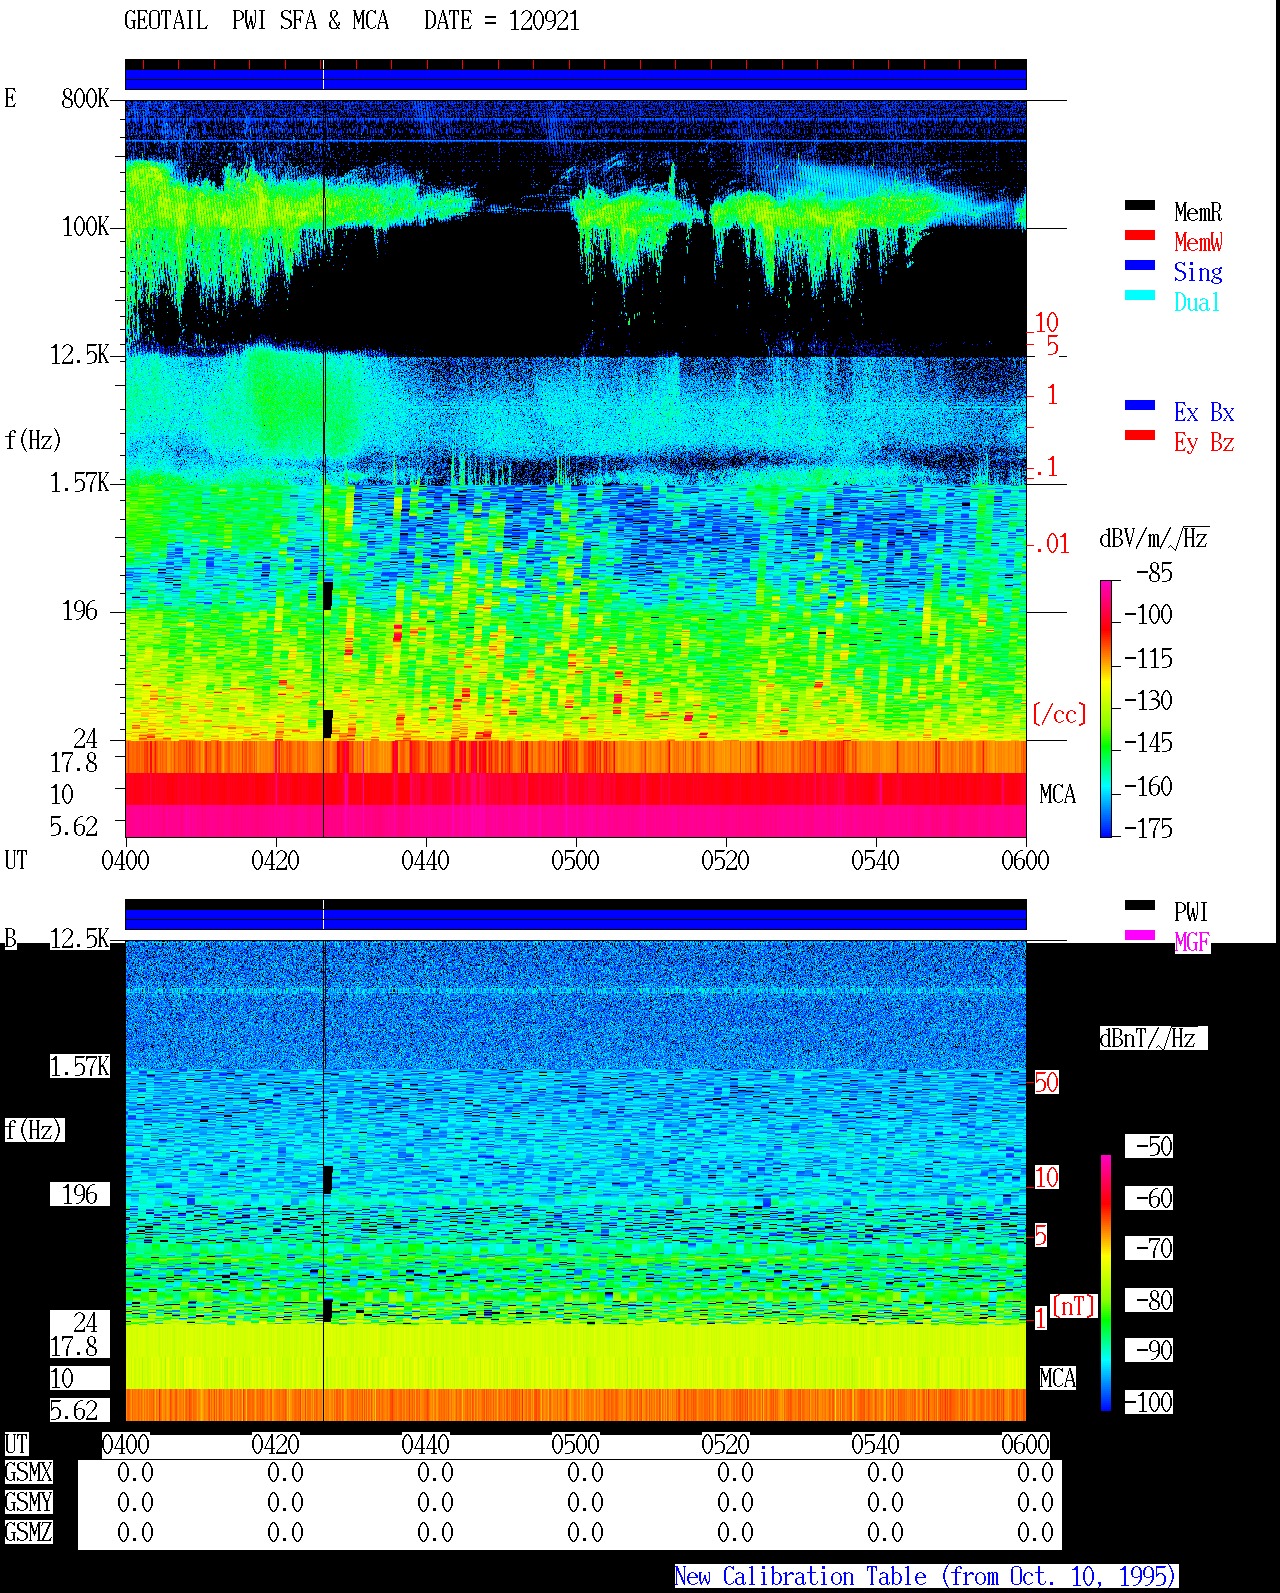
Task: Click the '1.57K' label on B panel axis
Action: 80,1066
